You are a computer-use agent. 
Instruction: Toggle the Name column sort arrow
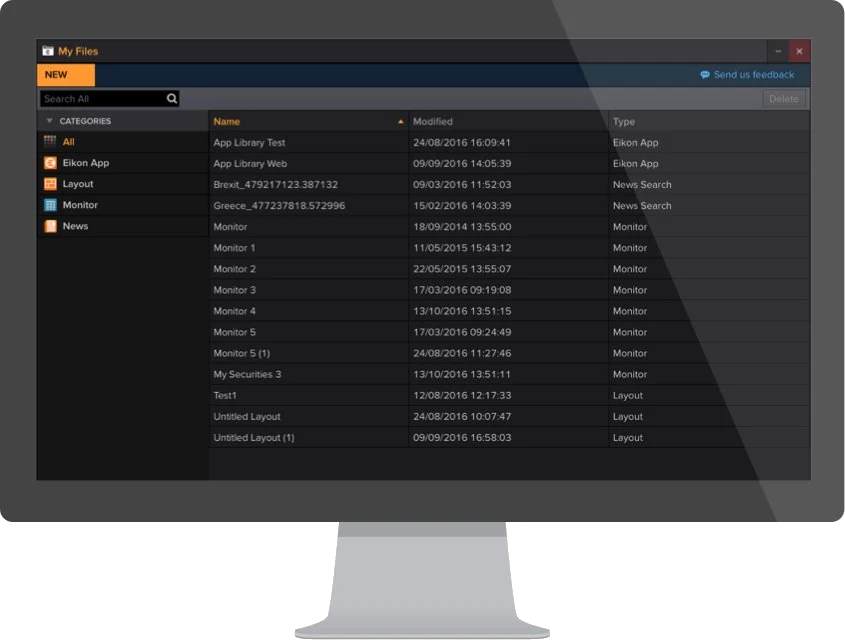[400, 122]
